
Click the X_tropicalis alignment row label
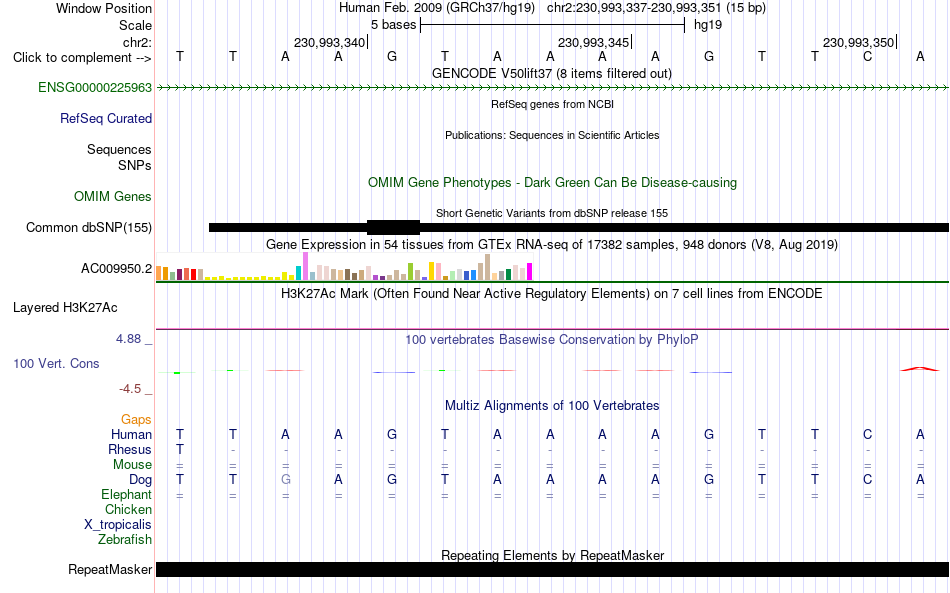click(x=118, y=525)
